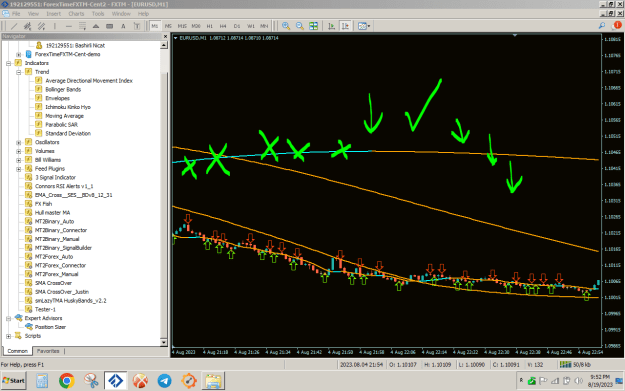Collapse the Indicators tree node
Image resolution: width=625 pixels, height=391 pixels.
click(x=8, y=63)
